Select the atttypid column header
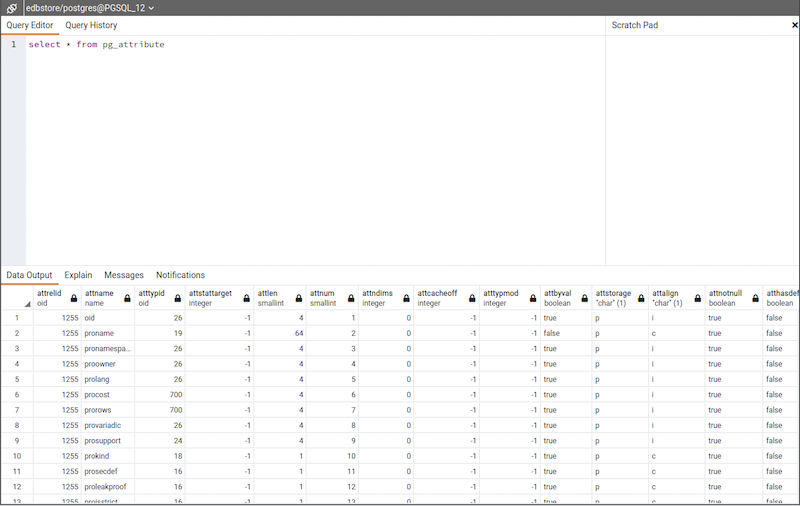This screenshot has height=506, width=800. click(x=160, y=298)
